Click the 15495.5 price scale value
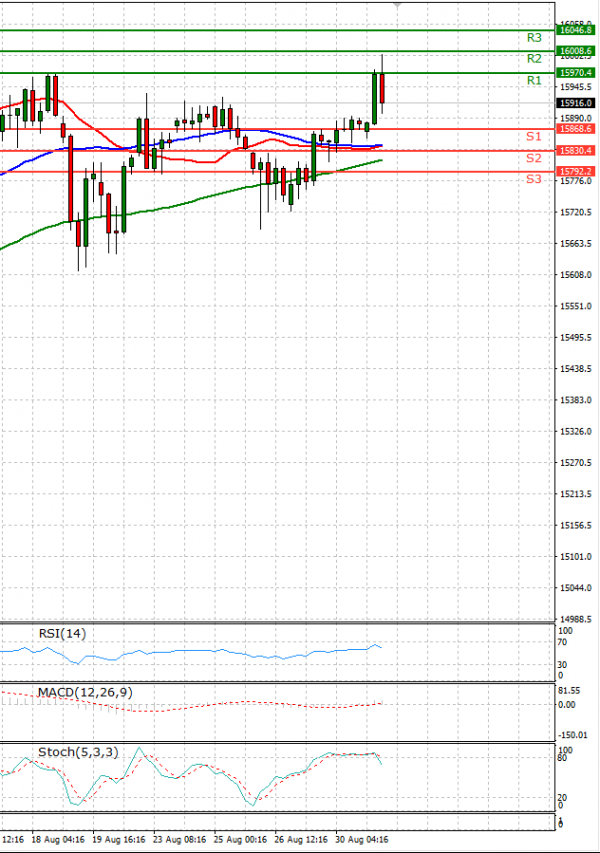This screenshot has height=853, width=600. [x=576, y=337]
